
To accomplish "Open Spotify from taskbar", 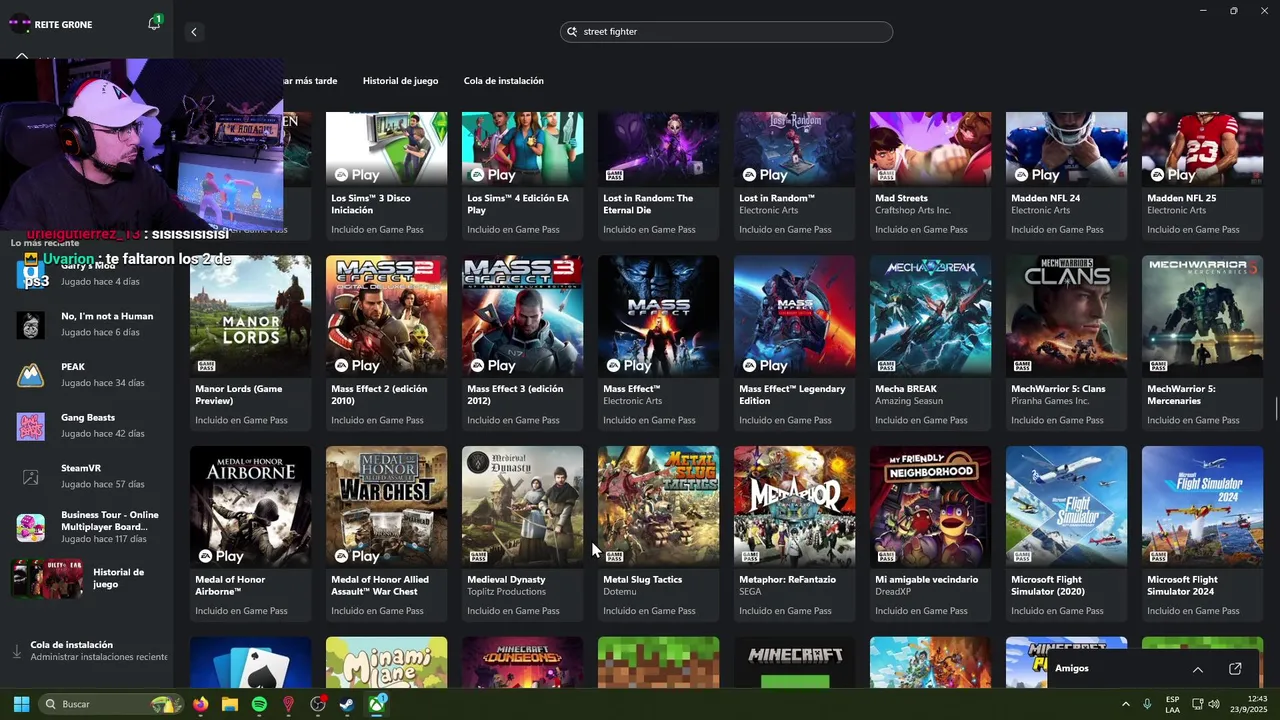I will [259, 704].
